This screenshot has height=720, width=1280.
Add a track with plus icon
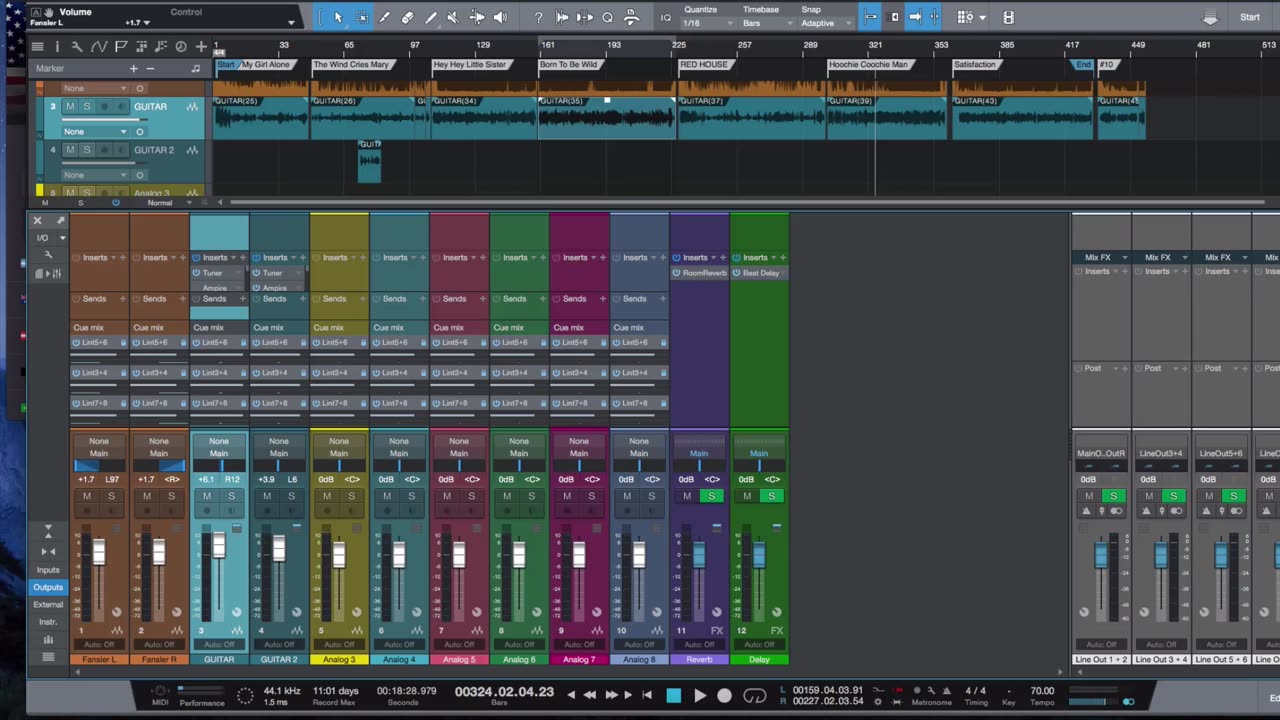(x=201, y=46)
